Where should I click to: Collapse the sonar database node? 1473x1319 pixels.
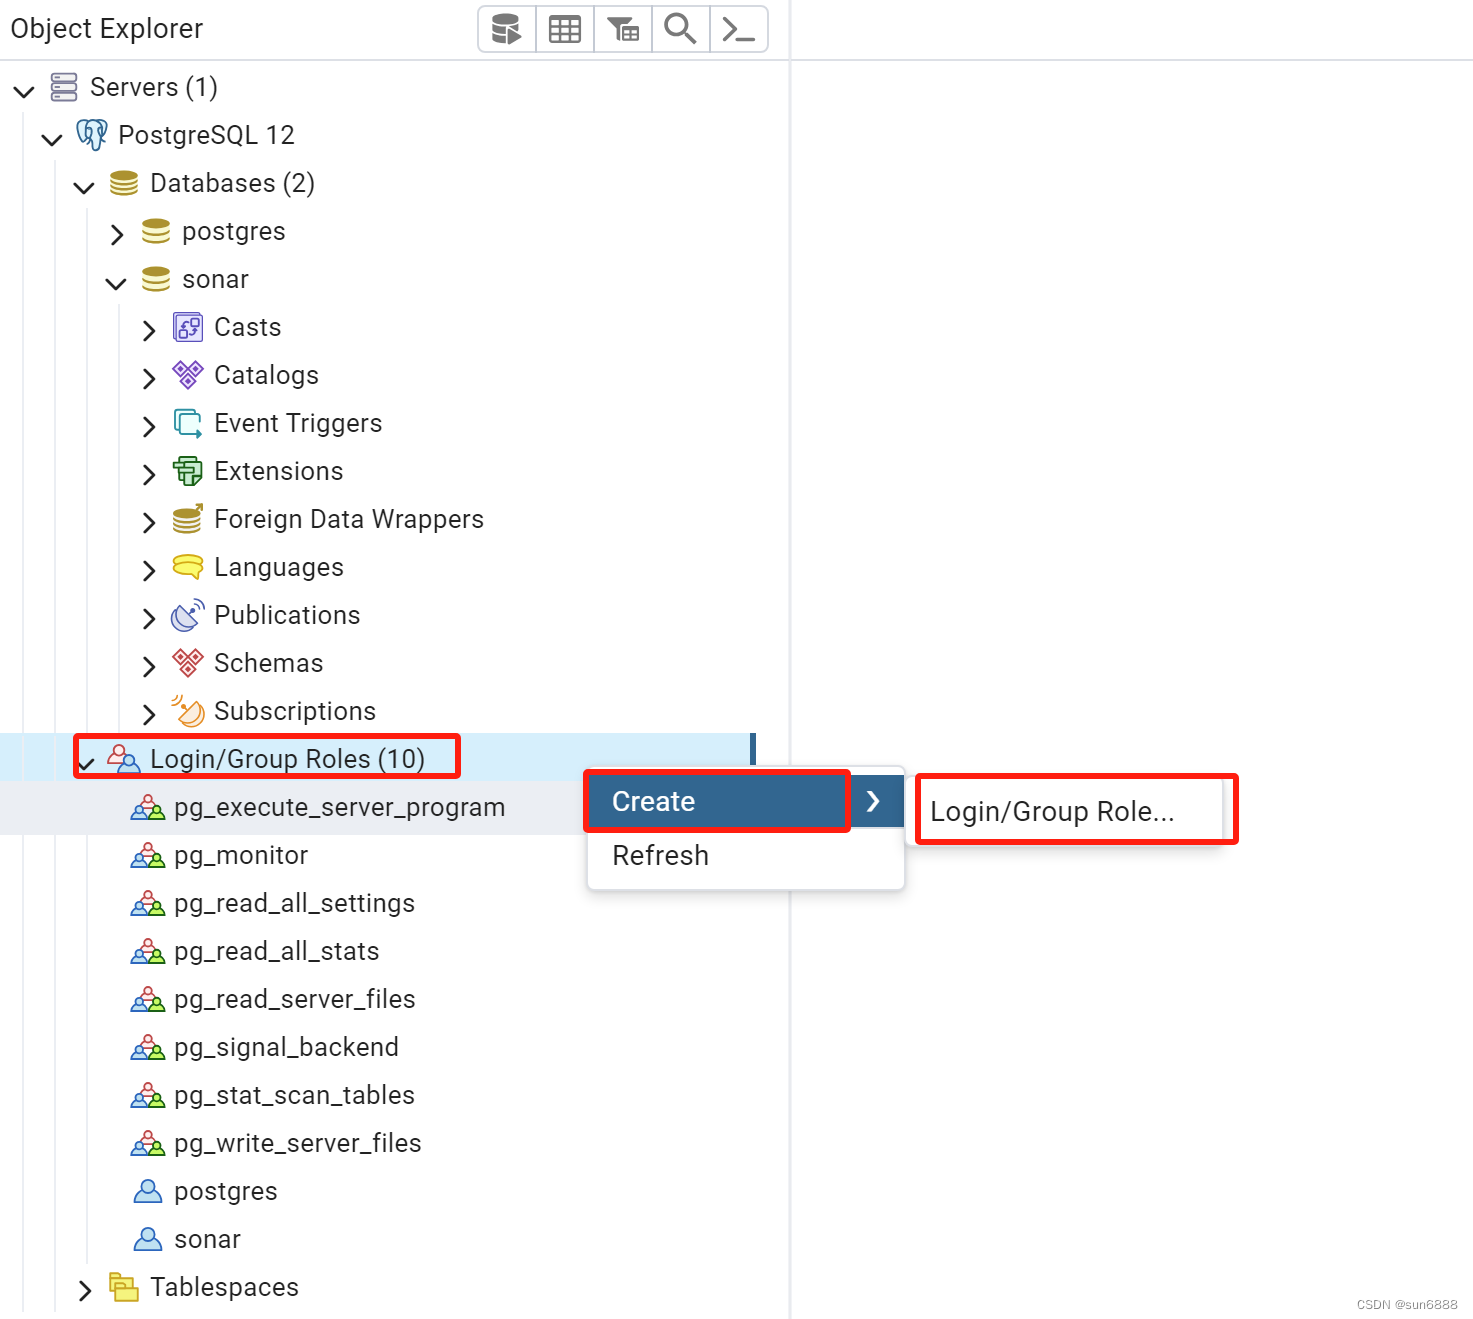point(116,283)
